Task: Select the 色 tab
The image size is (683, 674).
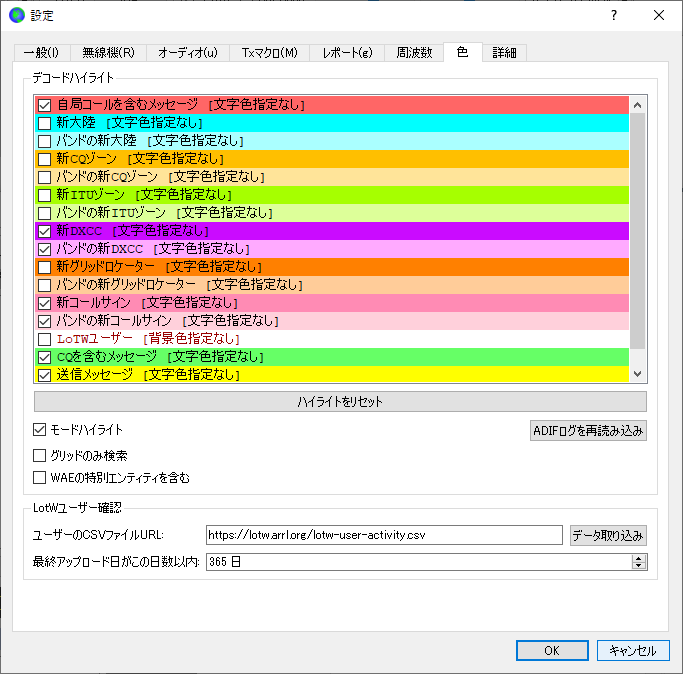Action: pos(463,52)
